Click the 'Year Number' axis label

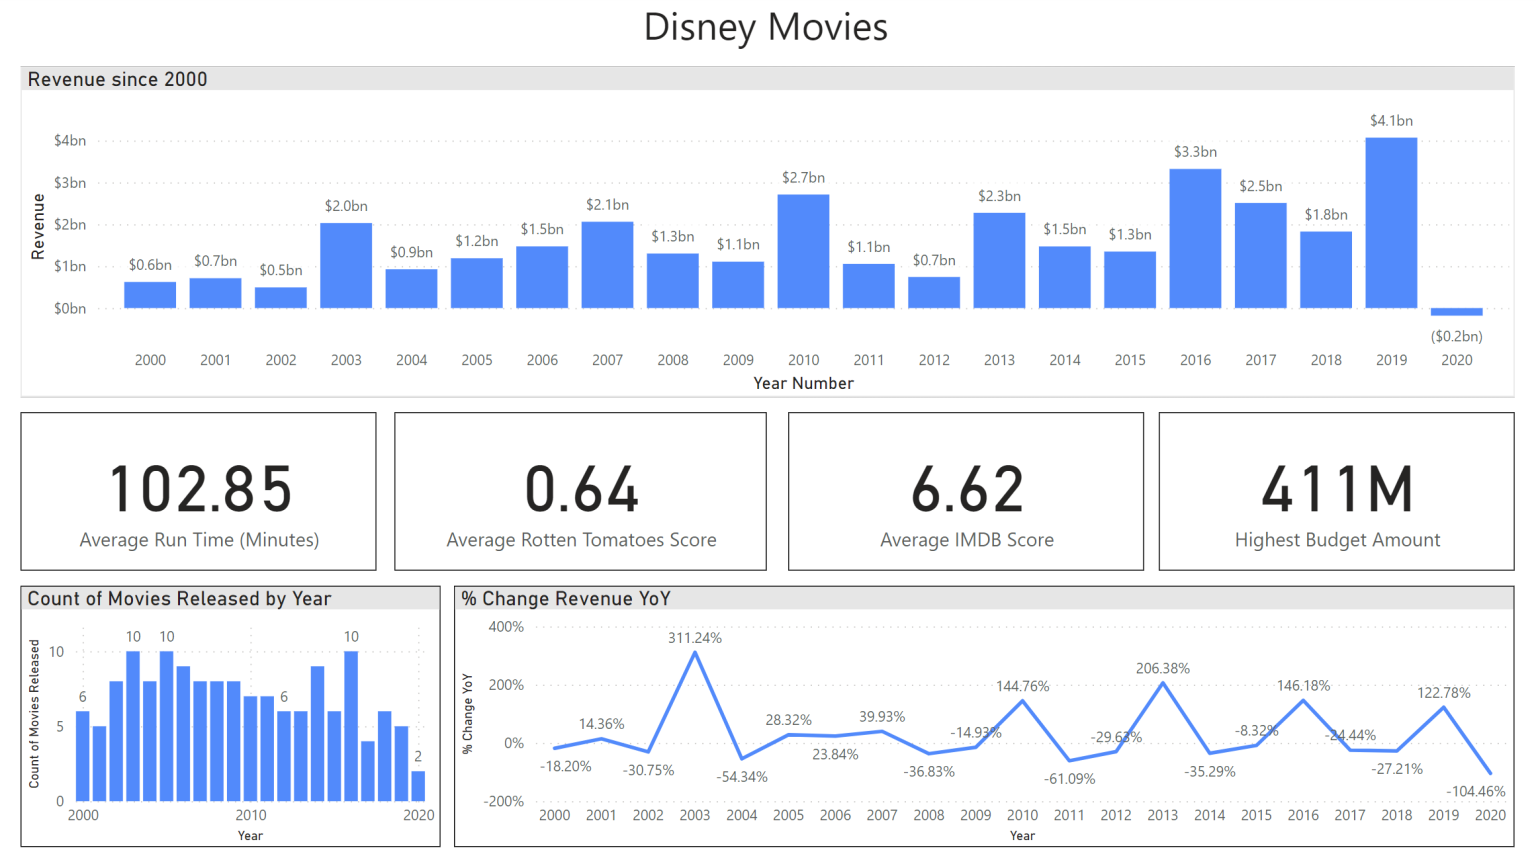point(804,382)
